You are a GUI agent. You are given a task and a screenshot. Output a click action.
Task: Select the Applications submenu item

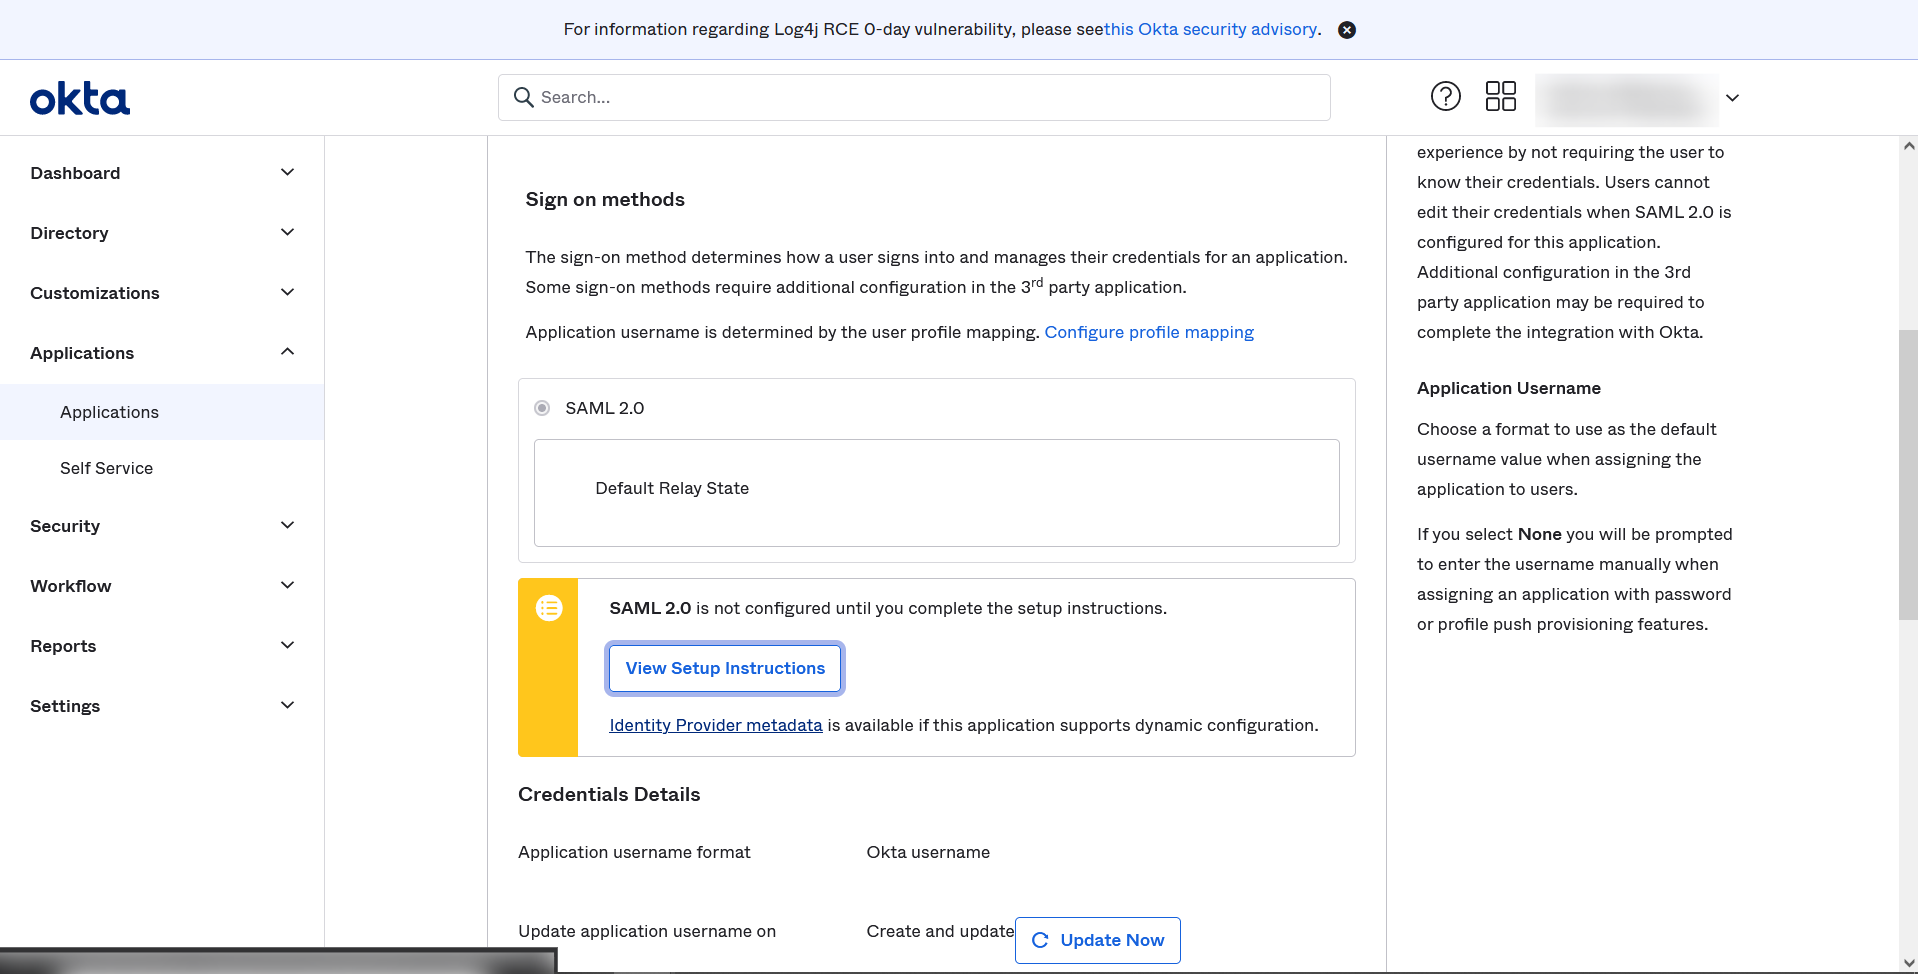(109, 412)
